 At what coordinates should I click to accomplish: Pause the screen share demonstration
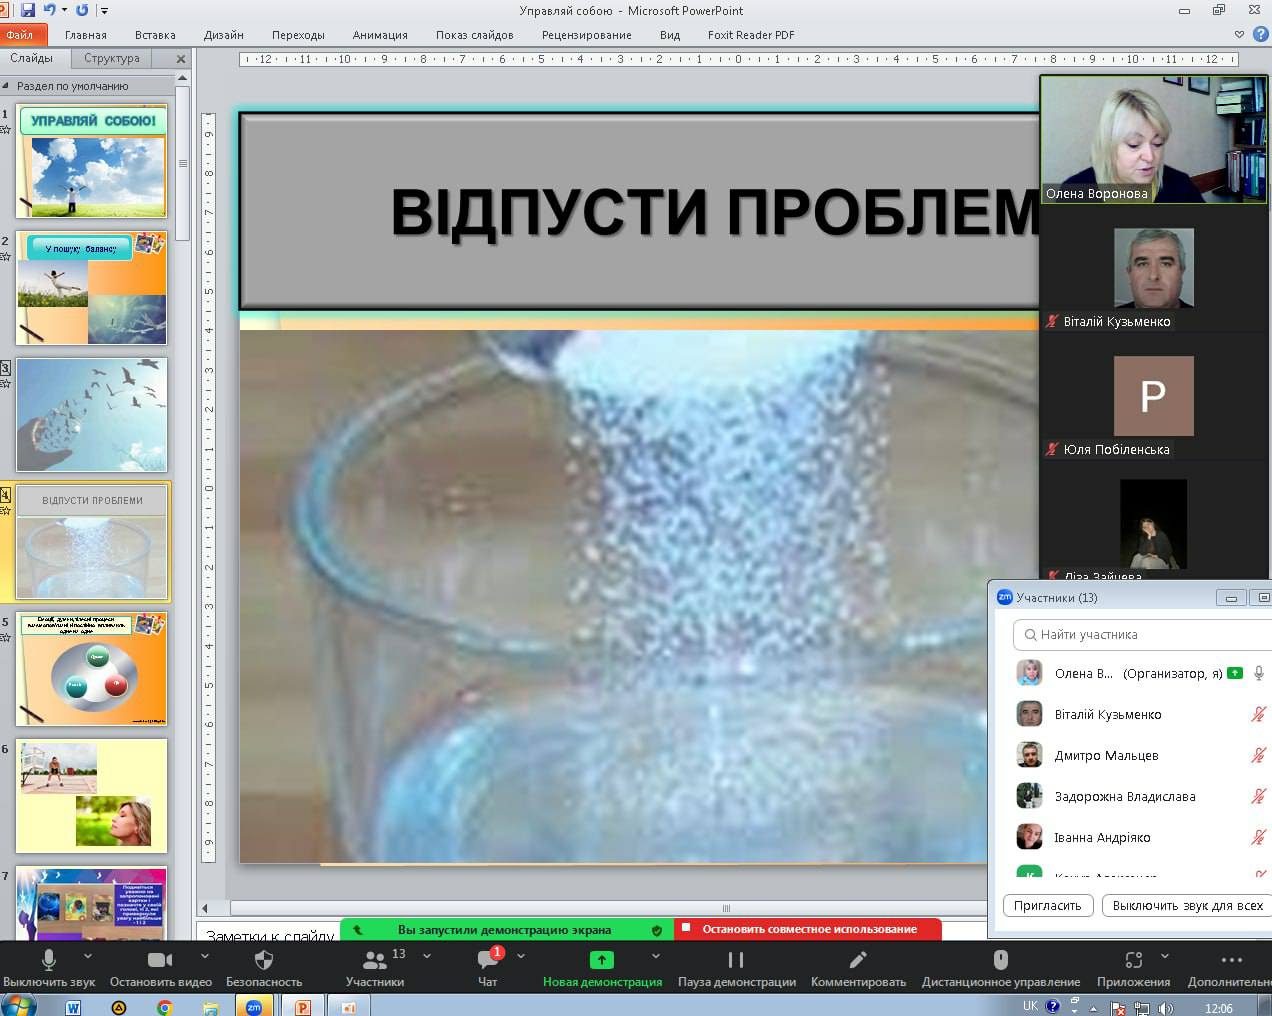[x=736, y=961]
